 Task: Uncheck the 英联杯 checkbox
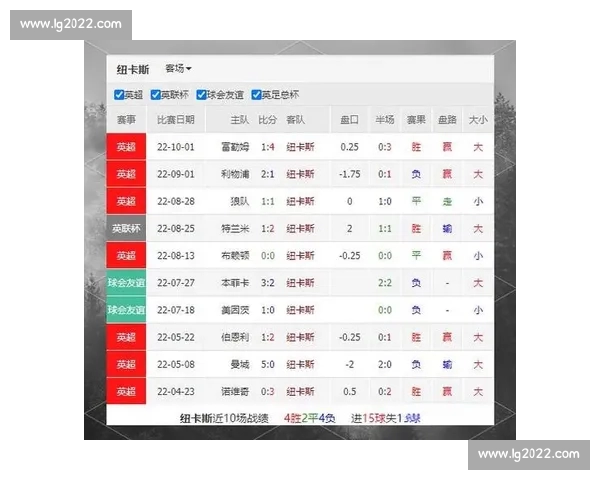tap(155, 95)
